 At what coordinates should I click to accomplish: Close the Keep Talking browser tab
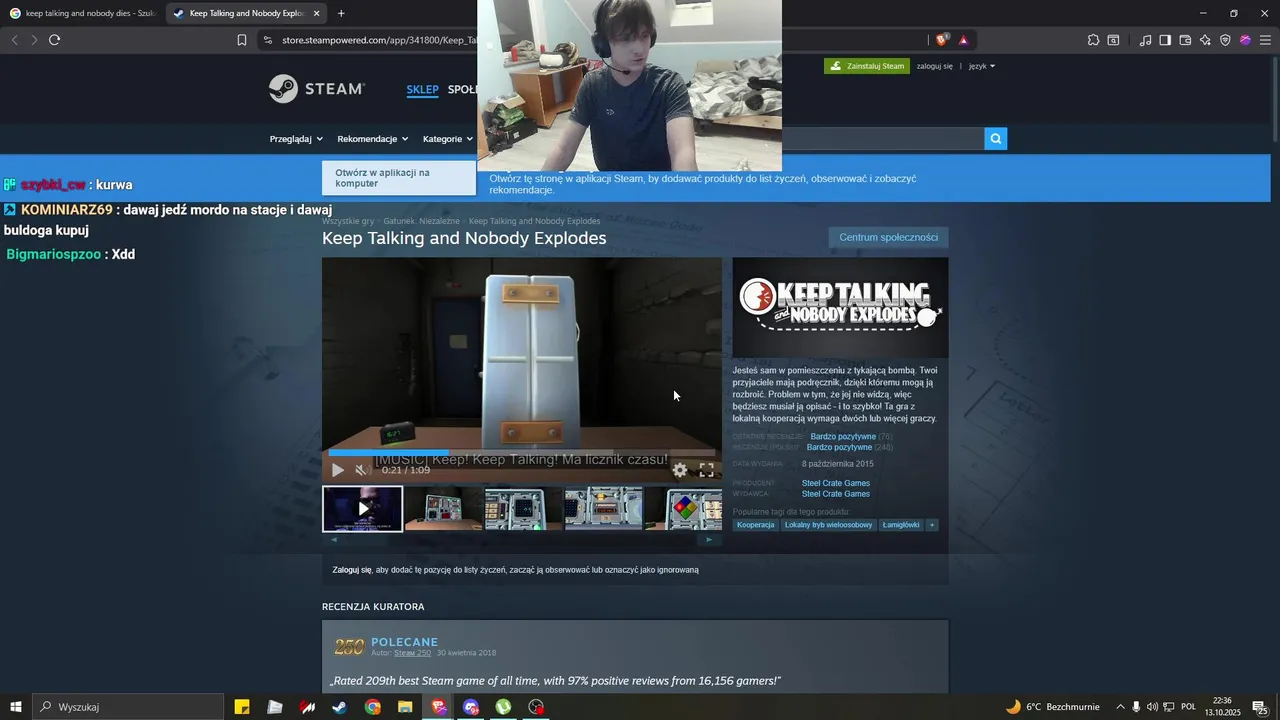click(x=317, y=14)
